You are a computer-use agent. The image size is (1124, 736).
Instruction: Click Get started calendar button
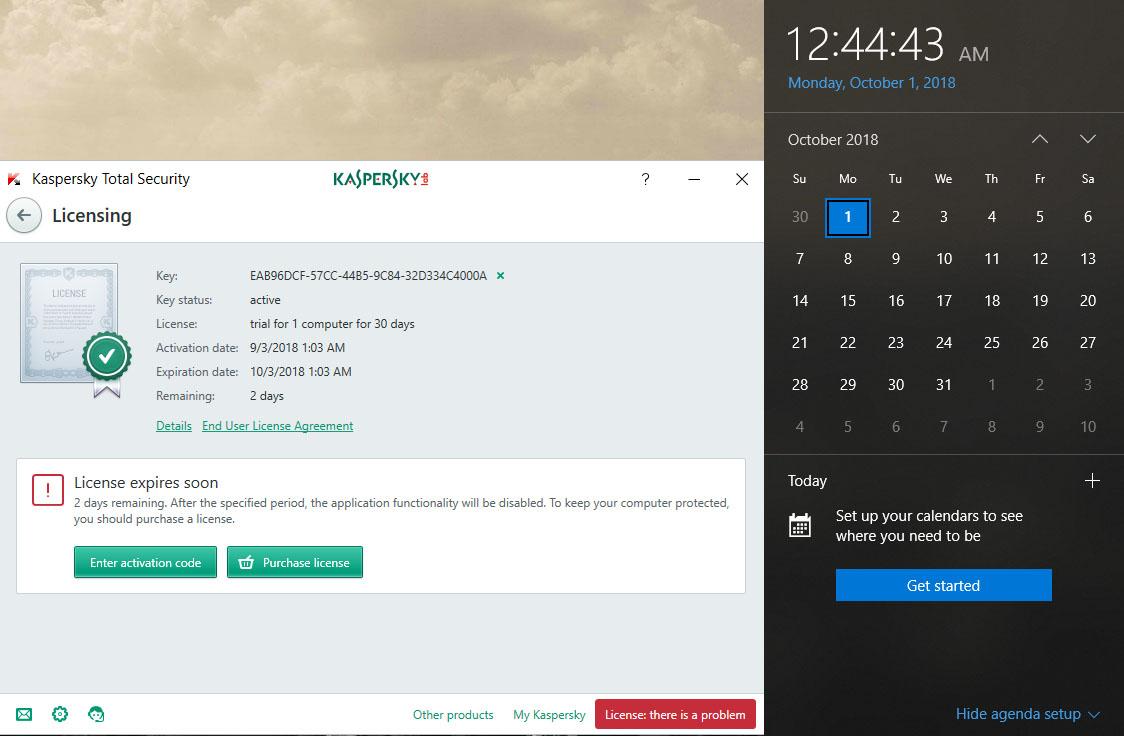pyautogui.click(x=943, y=586)
